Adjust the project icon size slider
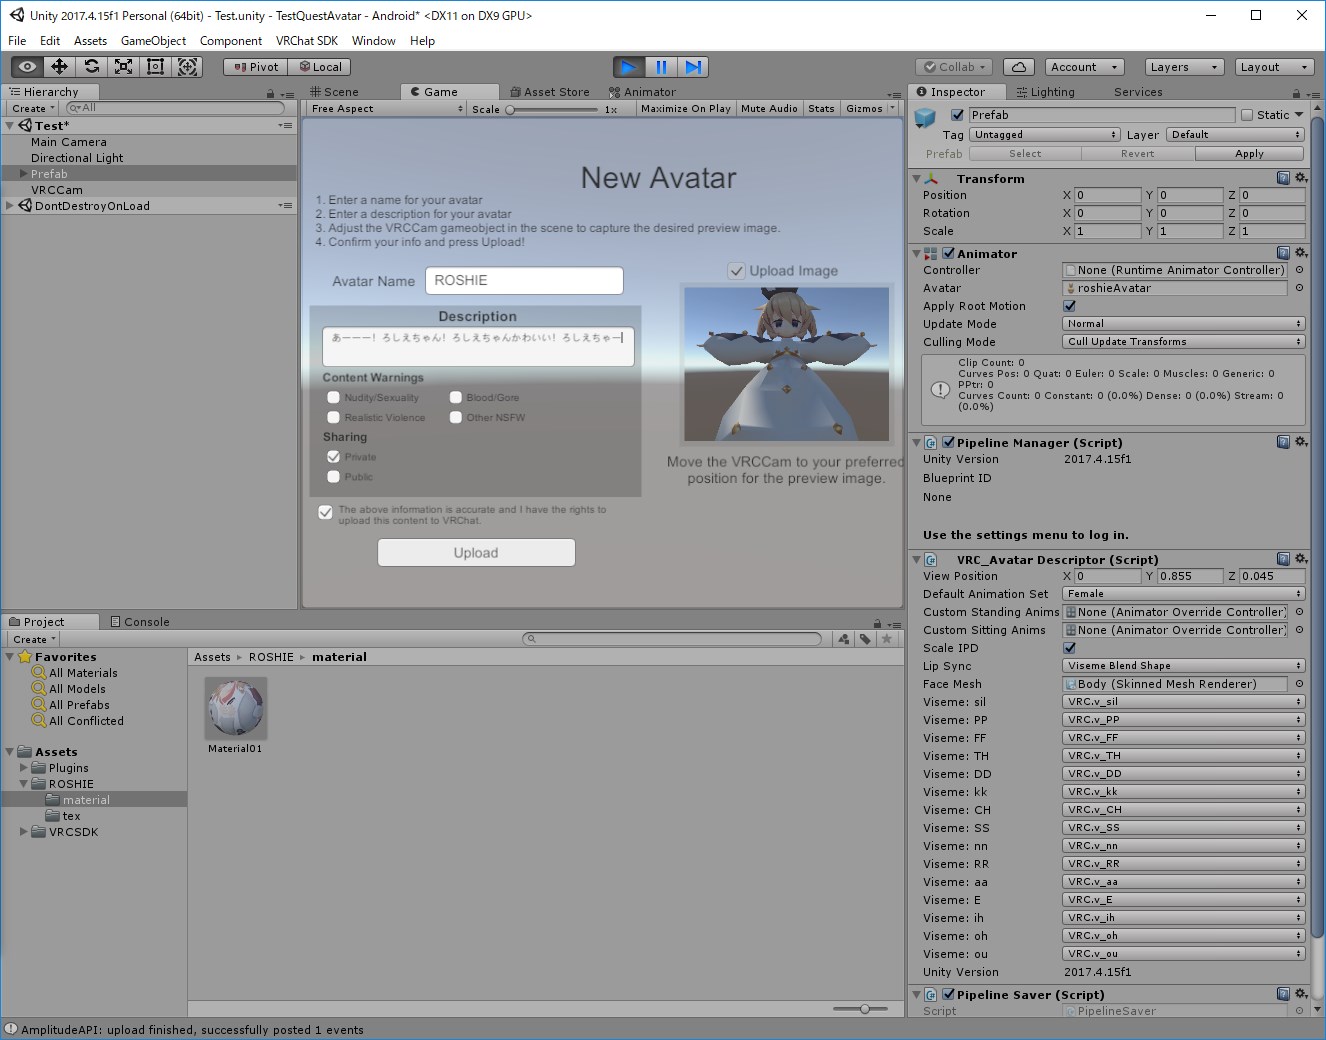The height and width of the screenshot is (1040, 1326). pos(865,1009)
